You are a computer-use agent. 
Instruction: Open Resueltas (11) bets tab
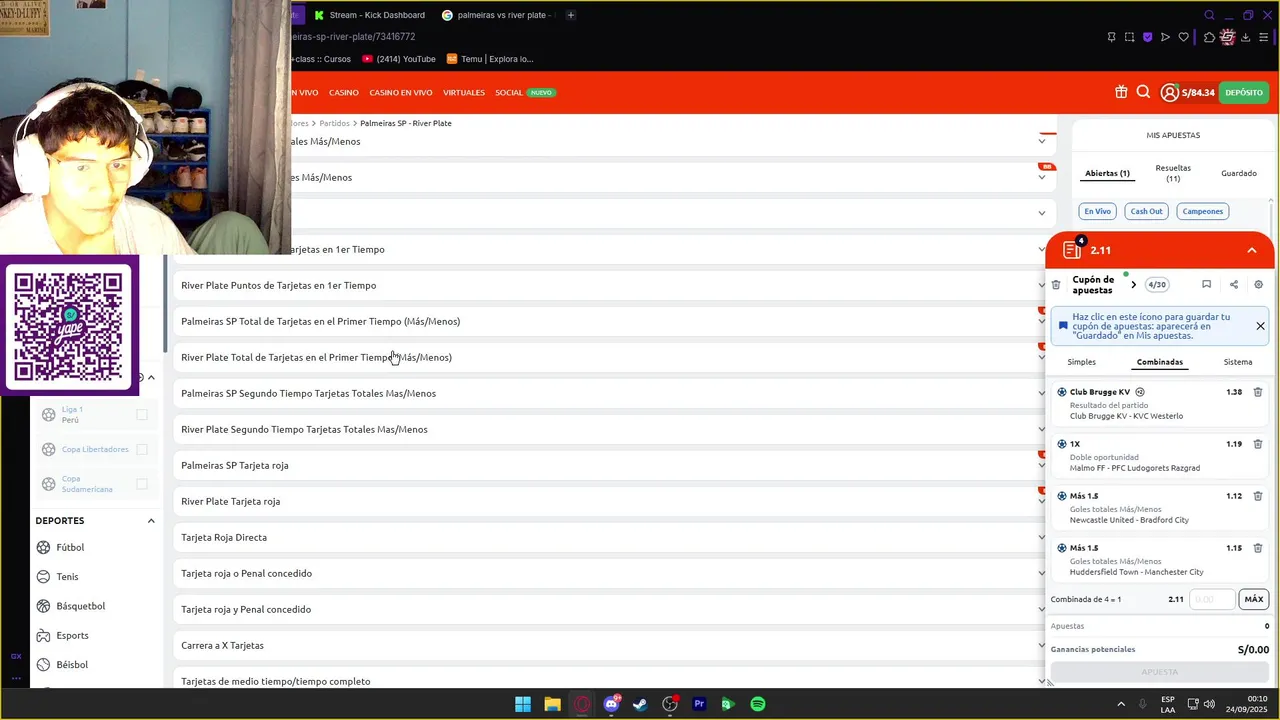pos(1173,173)
